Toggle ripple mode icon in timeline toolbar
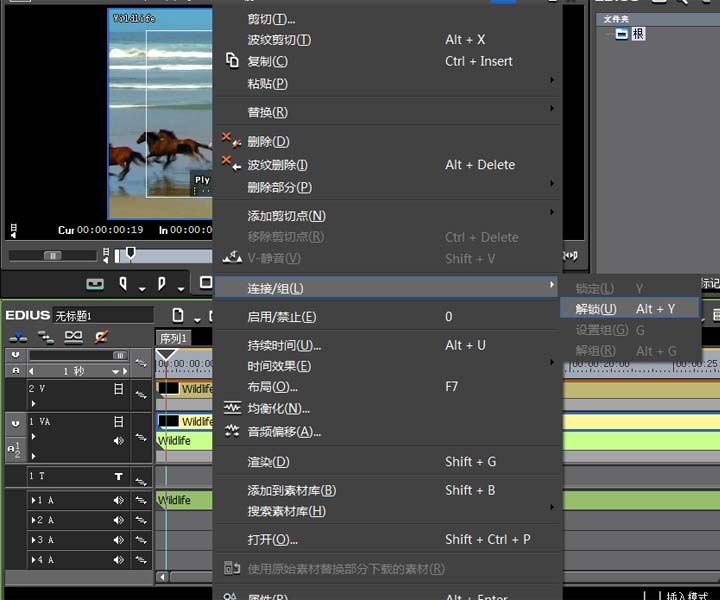 pos(45,337)
